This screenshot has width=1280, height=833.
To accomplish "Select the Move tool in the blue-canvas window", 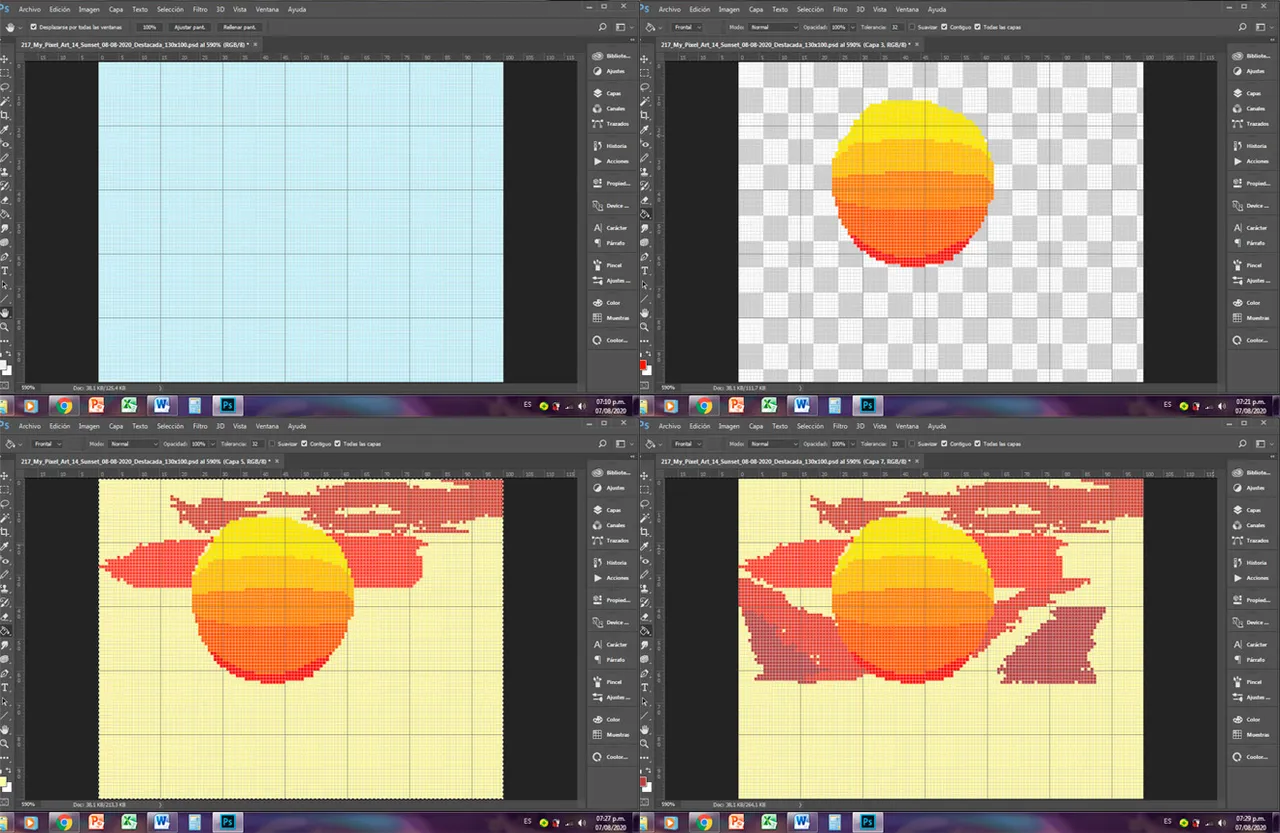I will (5, 59).
